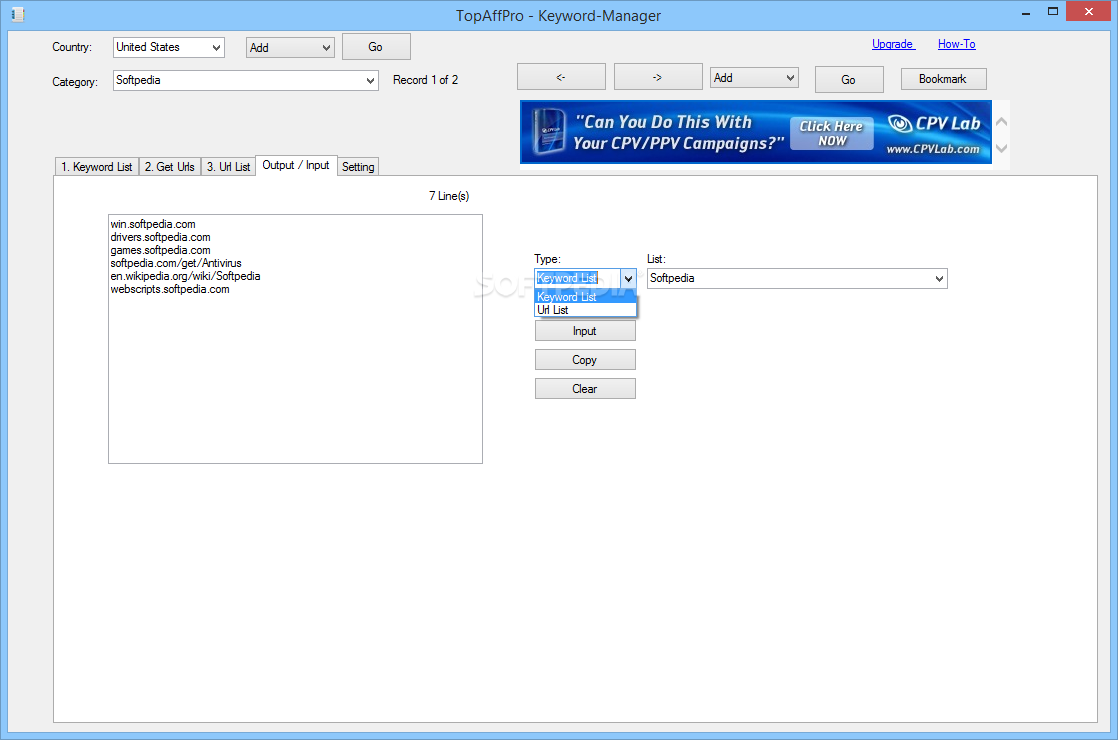Click the Clear button

[x=585, y=389]
